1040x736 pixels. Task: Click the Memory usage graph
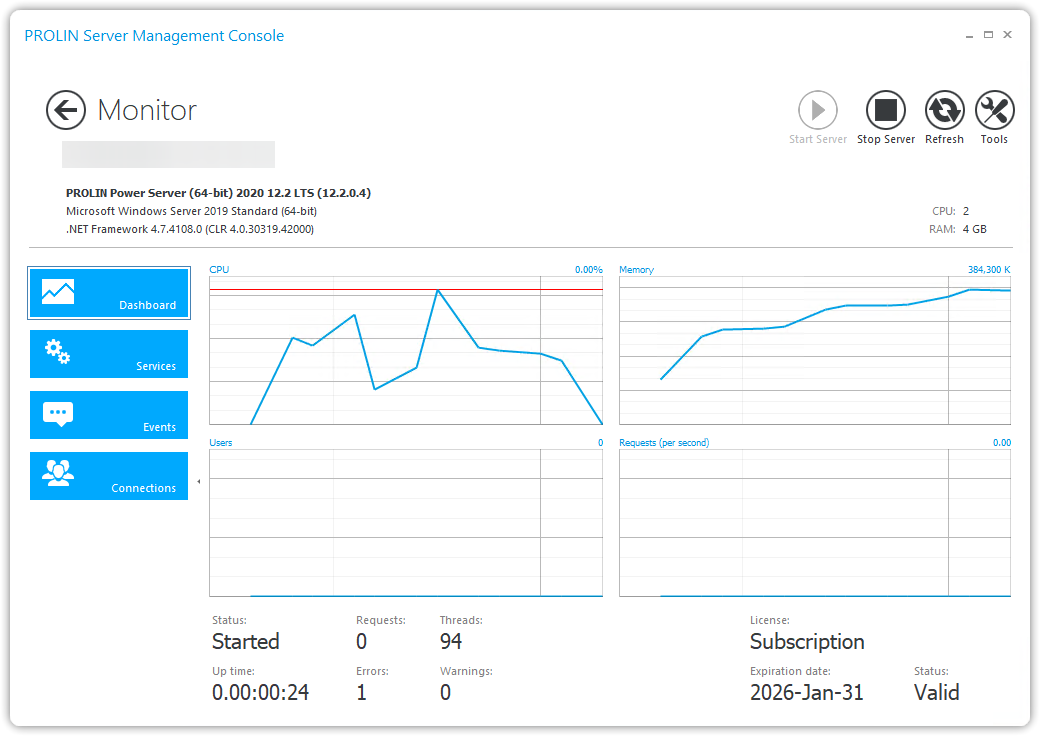coord(815,350)
